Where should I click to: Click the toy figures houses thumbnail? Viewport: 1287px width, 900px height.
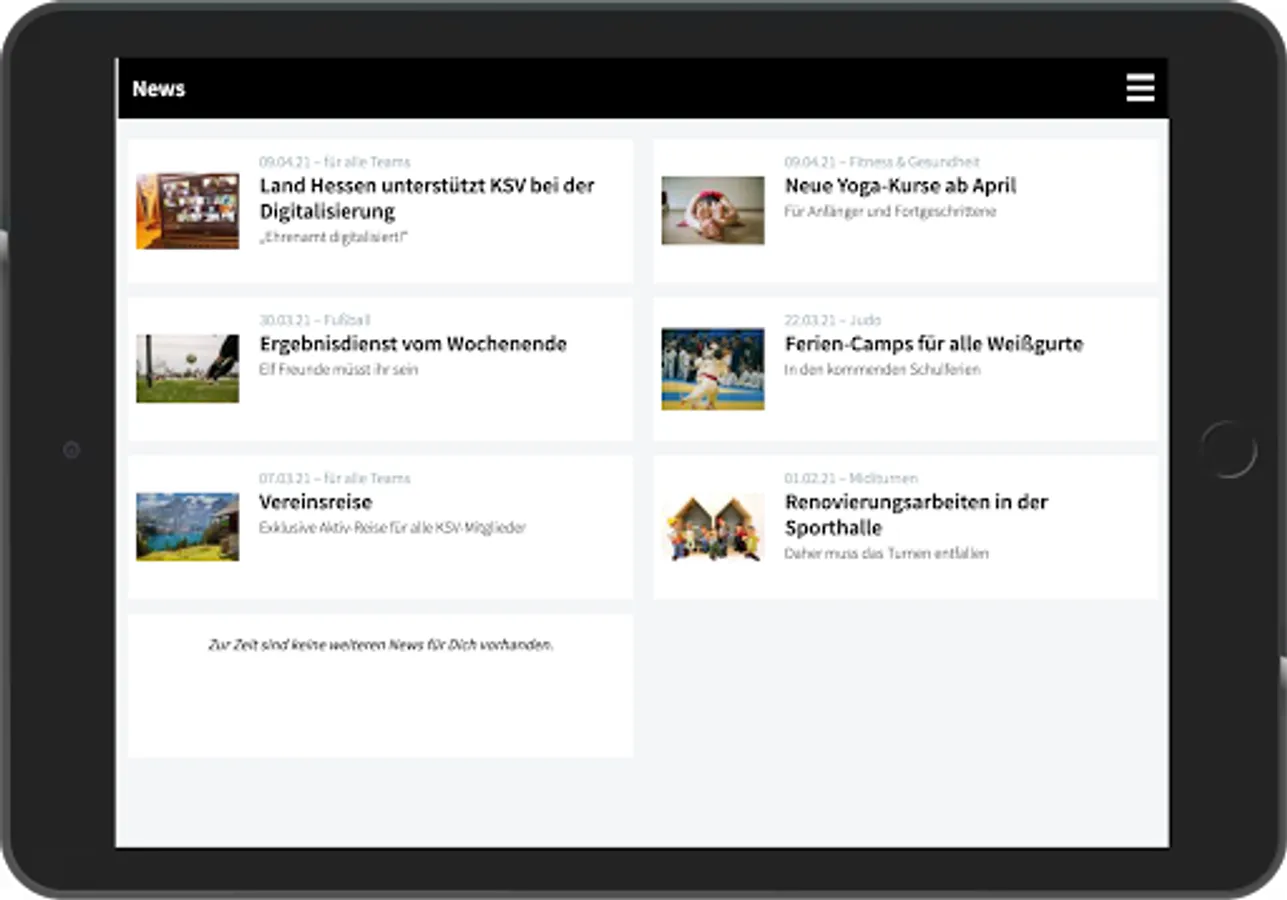point(713,527)
